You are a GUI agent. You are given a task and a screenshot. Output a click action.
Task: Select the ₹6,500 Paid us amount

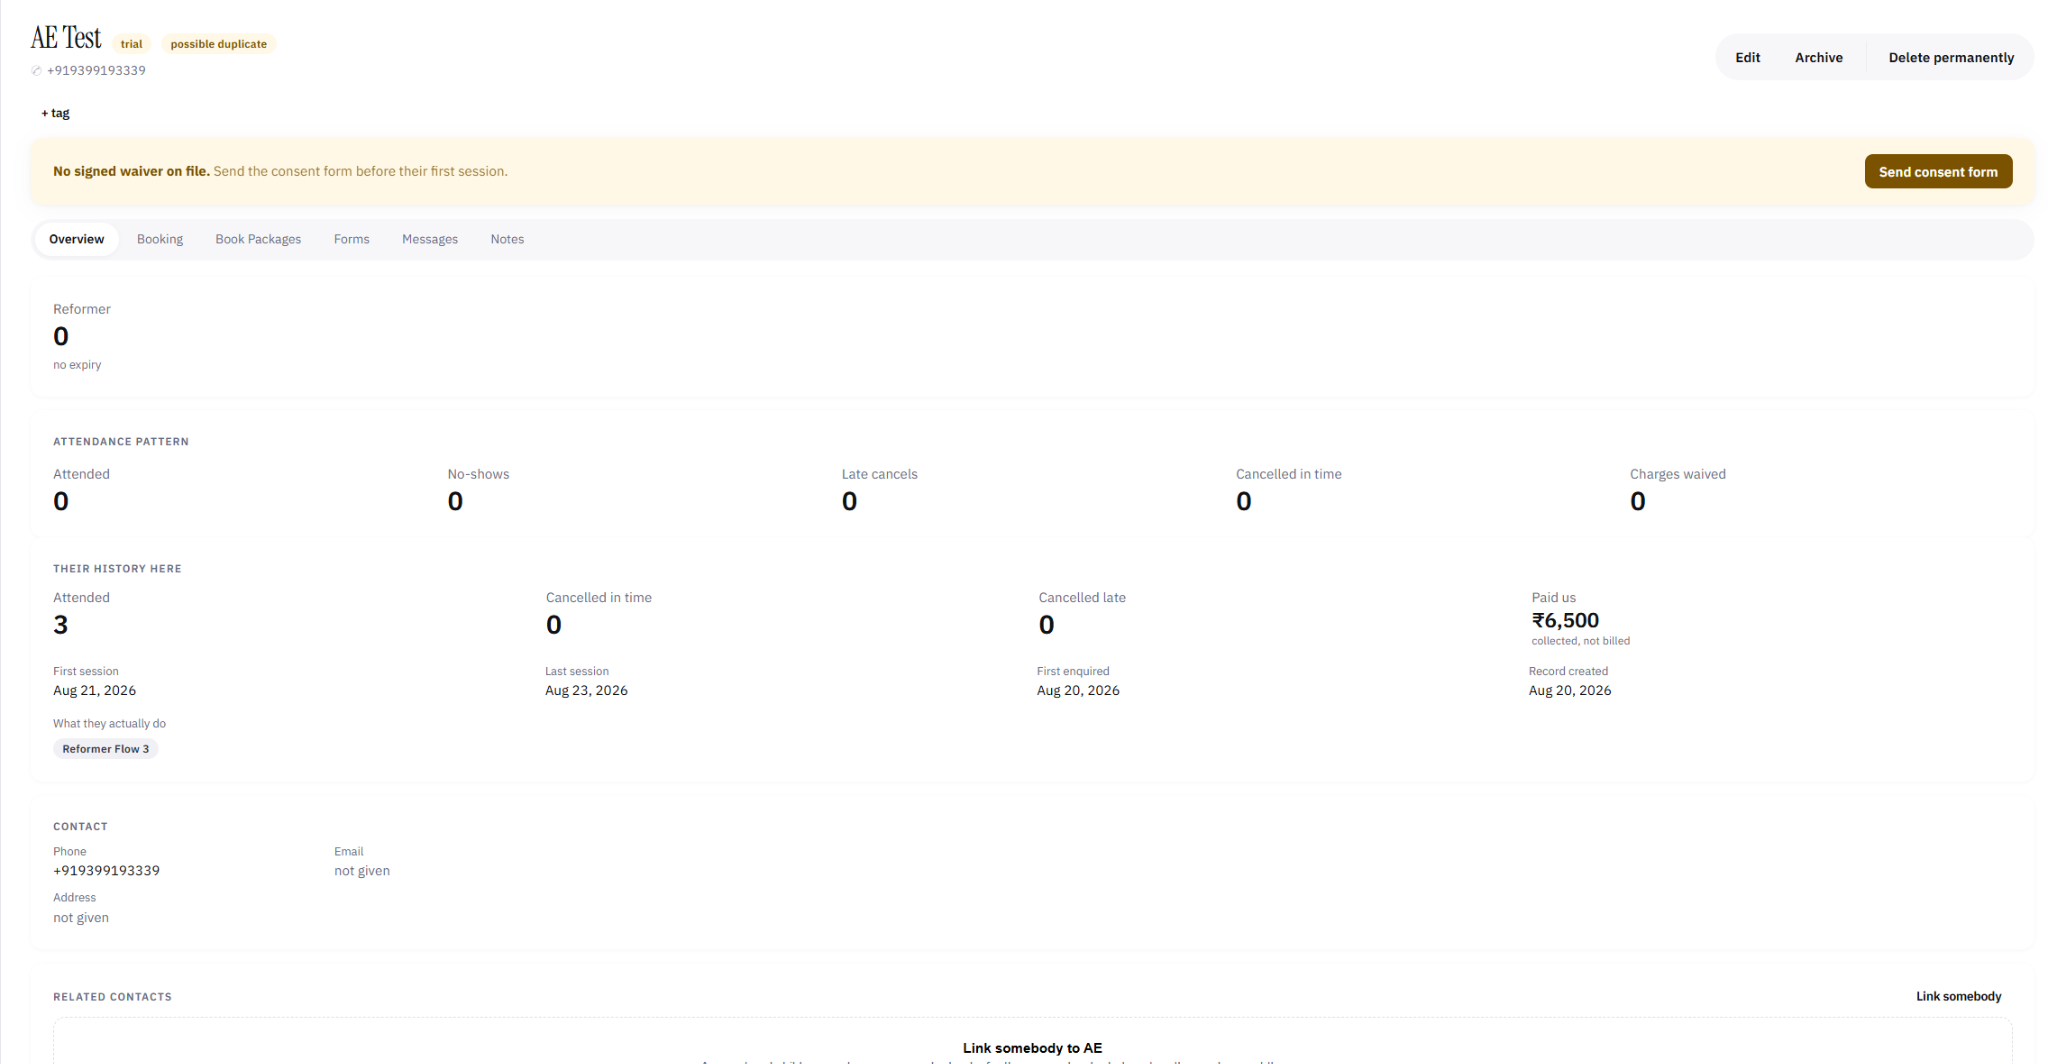pos(1565,620)
